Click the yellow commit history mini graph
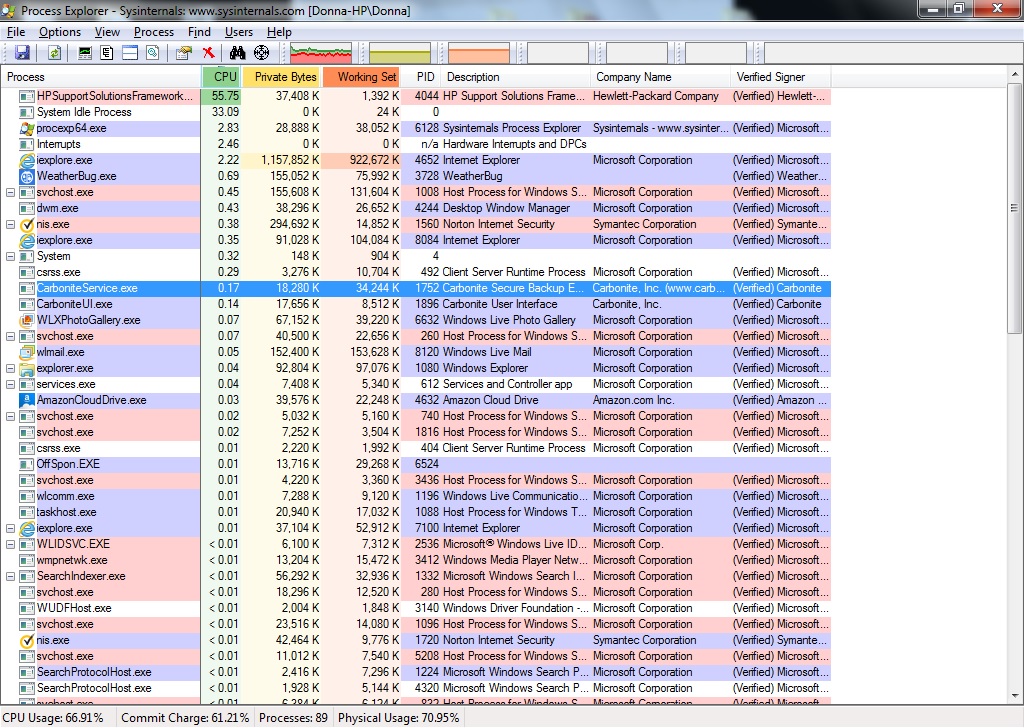 [400, 53]
